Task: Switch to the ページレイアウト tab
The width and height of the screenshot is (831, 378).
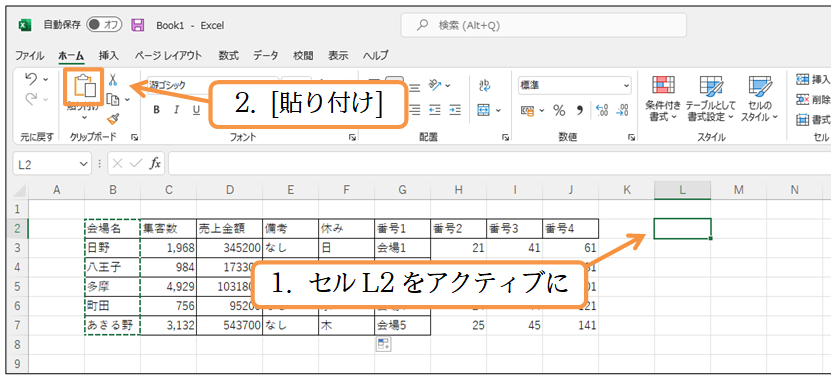Action: [x=168, y=56]
